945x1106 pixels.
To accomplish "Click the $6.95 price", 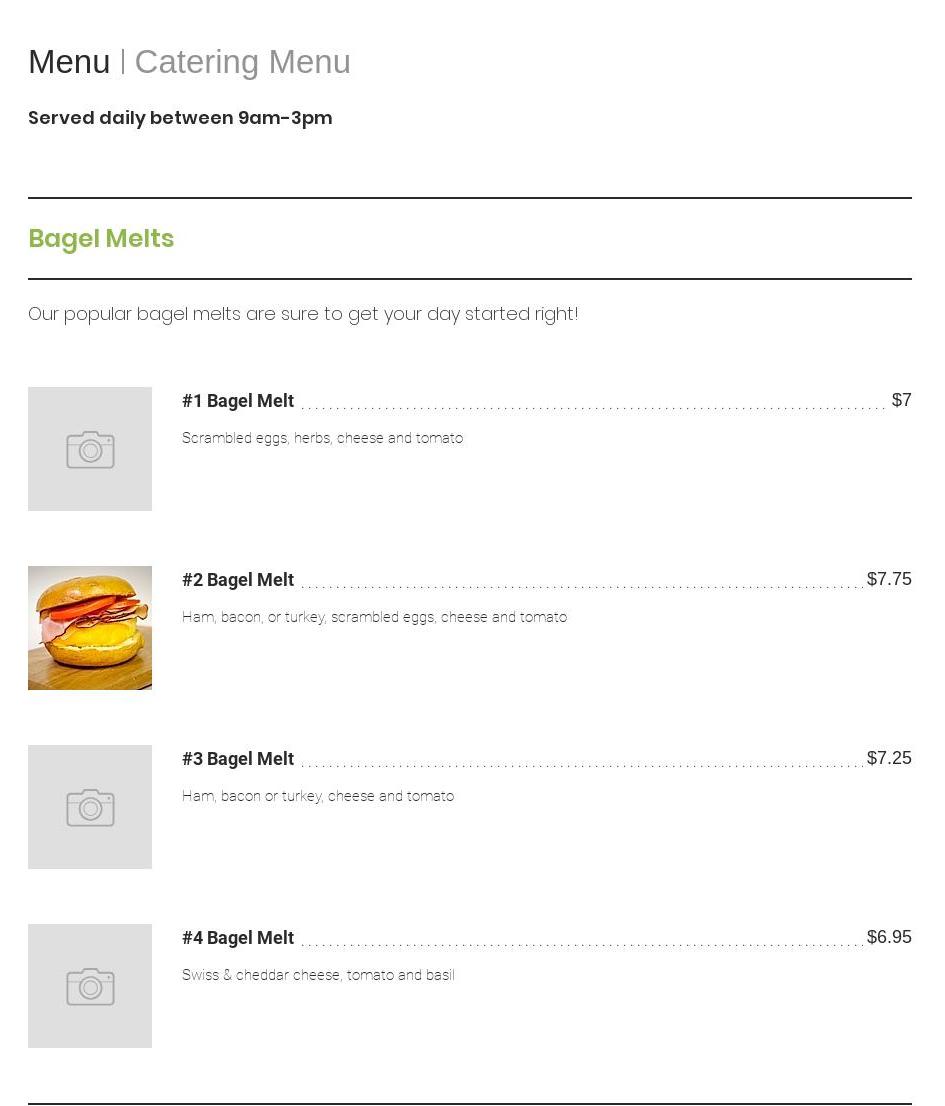I will [x=889, y=937].
